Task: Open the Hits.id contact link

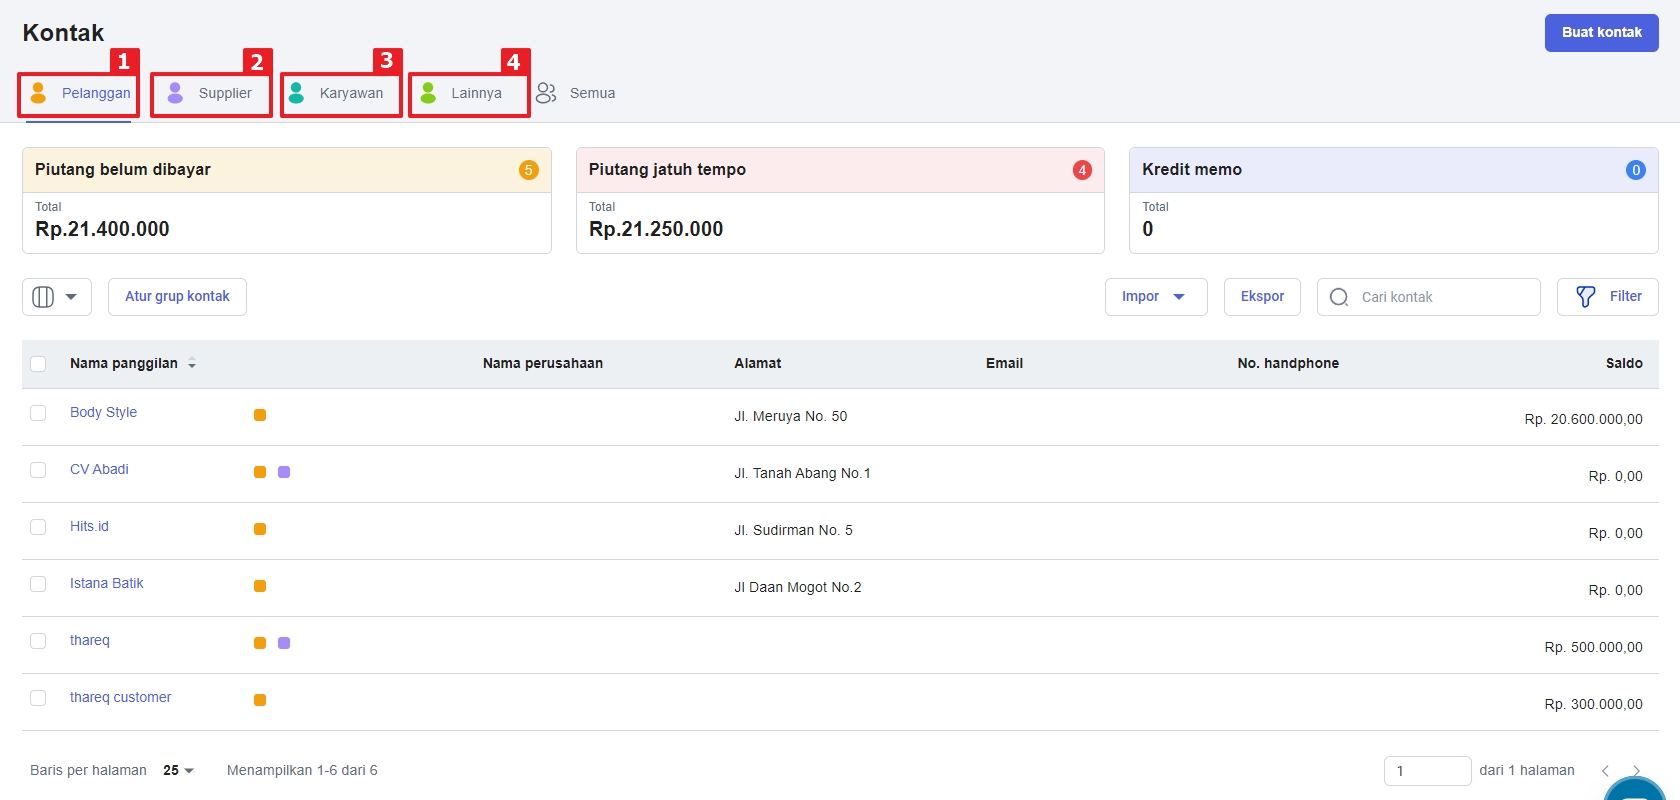Action: (89, 526)
